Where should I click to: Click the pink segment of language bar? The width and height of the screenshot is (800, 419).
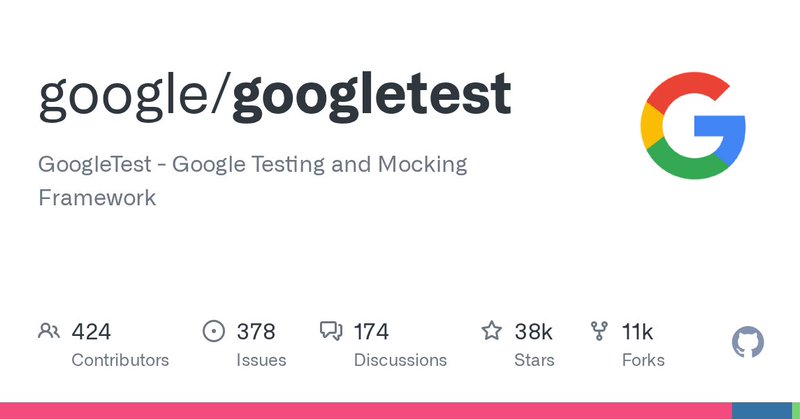[365, 411]
